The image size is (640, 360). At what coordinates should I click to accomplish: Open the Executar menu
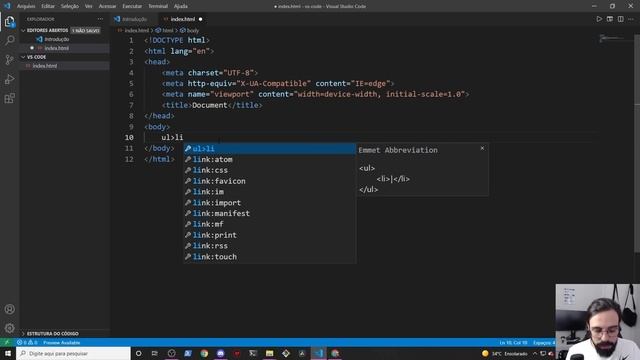pyautogui.click(x=132, y=6)
